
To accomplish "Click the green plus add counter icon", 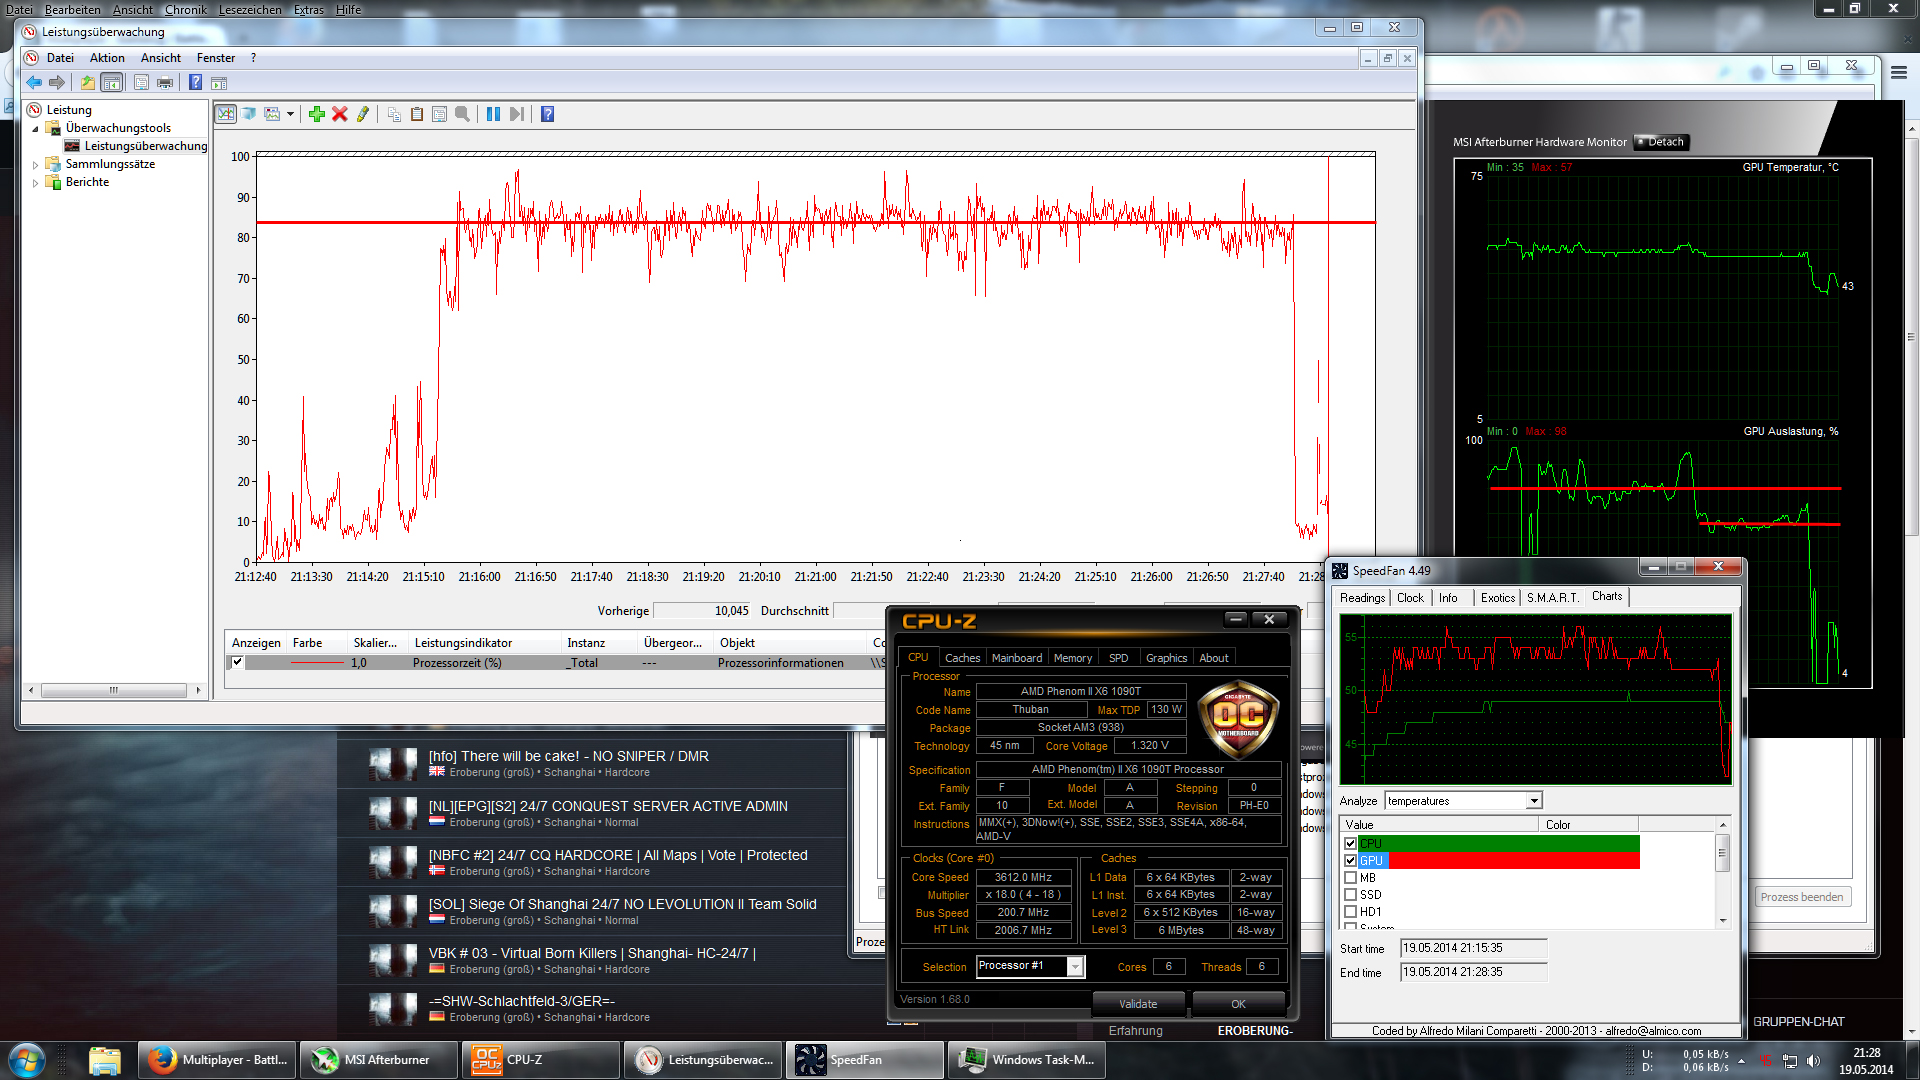I will 317,114.
